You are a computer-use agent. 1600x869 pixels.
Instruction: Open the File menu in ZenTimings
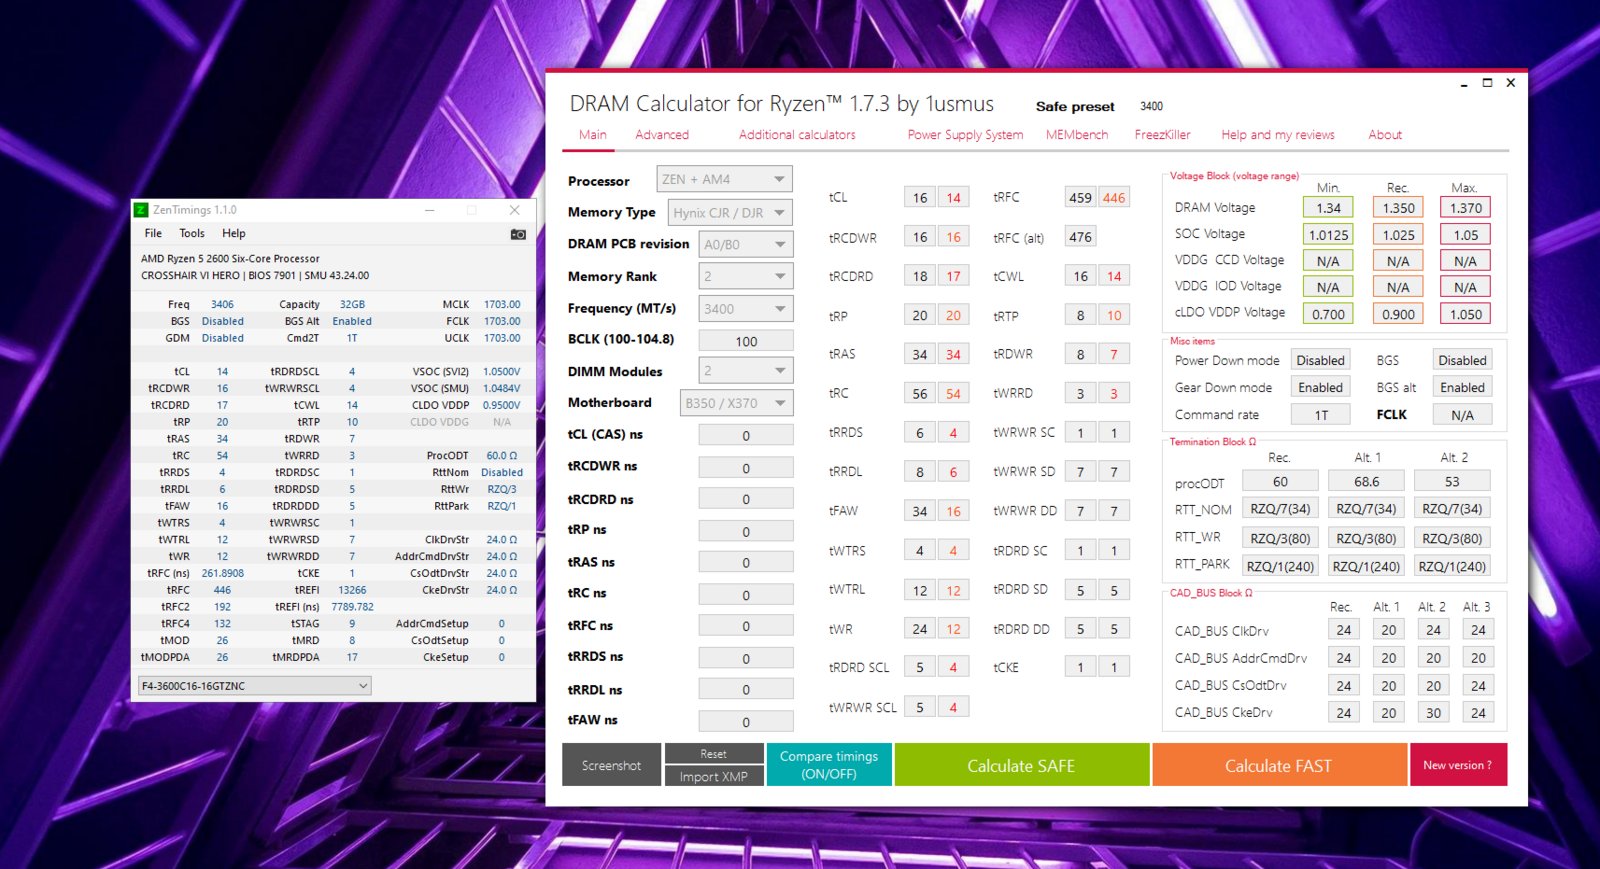153,234
